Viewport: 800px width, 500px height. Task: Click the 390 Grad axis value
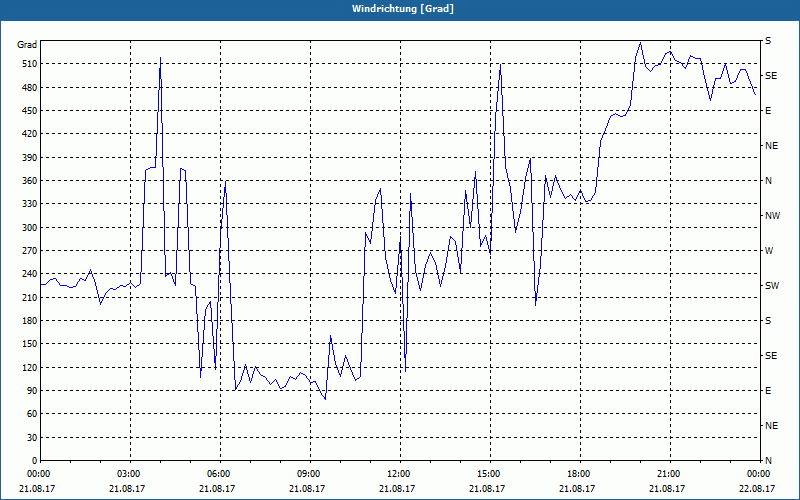pyautogui.click(x=29, y=158)
